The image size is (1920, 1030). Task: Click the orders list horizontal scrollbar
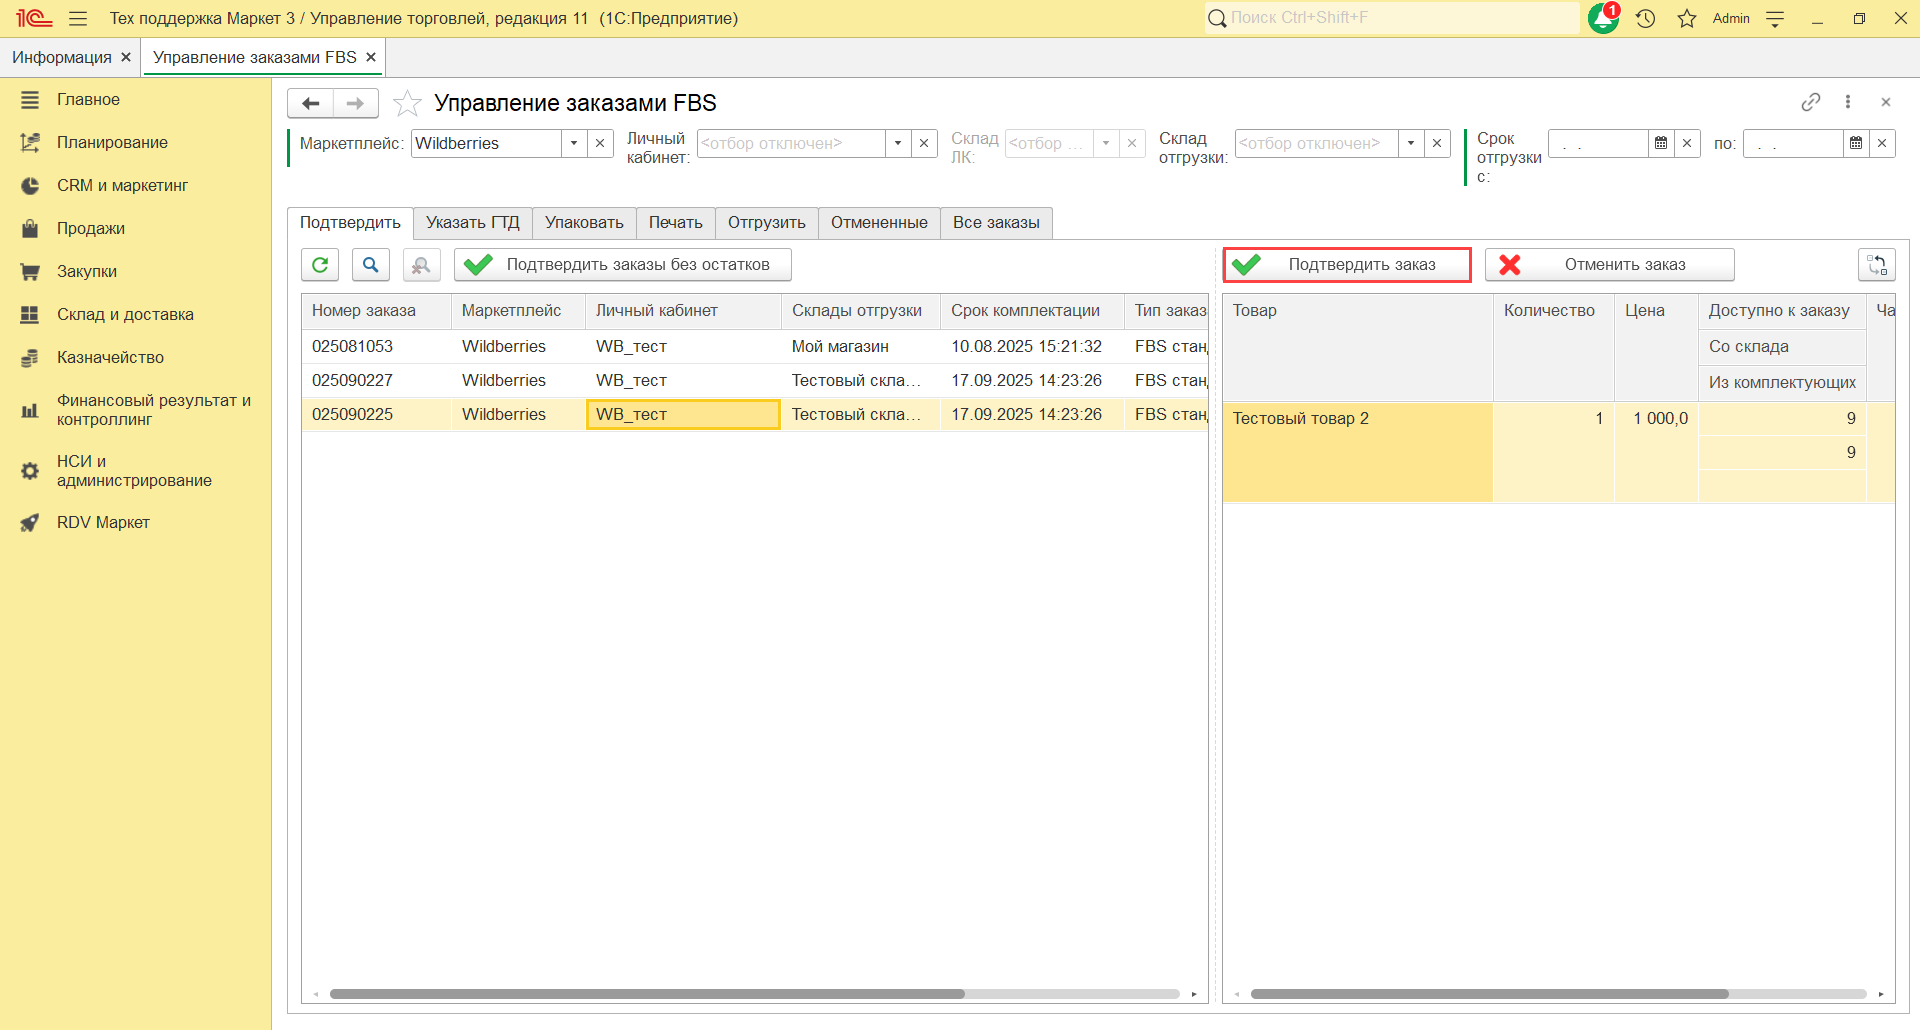point(647,994)
